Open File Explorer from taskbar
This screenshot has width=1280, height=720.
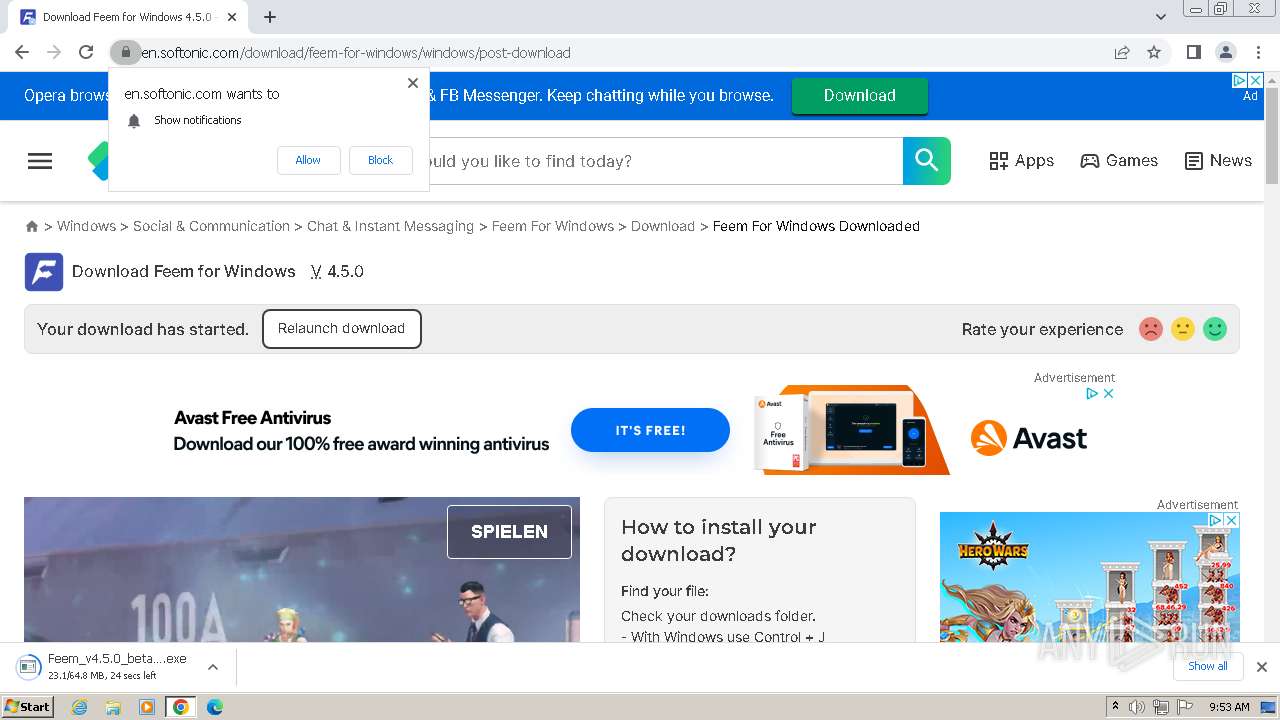[113, 707]
